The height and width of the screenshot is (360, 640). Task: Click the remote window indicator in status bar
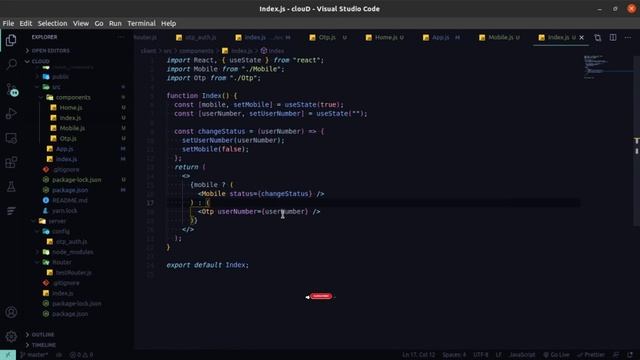[8, 355]
